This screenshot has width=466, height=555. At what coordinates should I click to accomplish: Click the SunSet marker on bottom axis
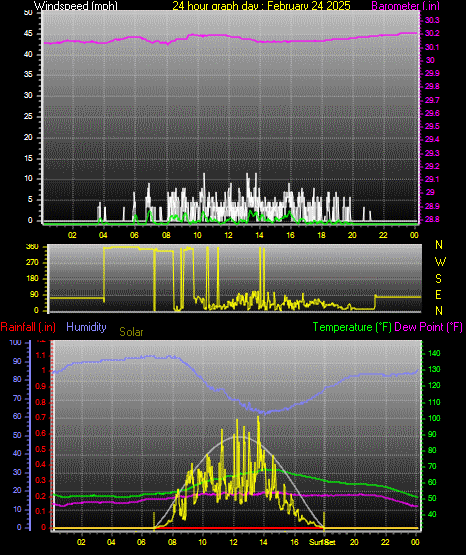tap(322, 542)
